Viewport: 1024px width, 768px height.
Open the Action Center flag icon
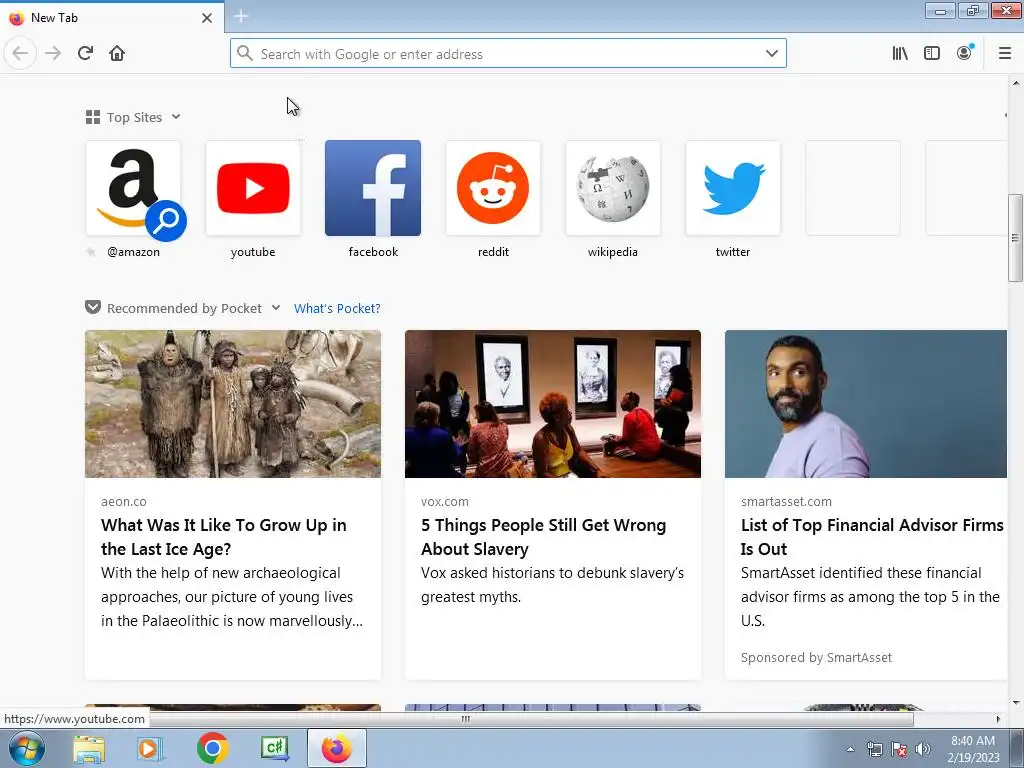tap(899, 749)
